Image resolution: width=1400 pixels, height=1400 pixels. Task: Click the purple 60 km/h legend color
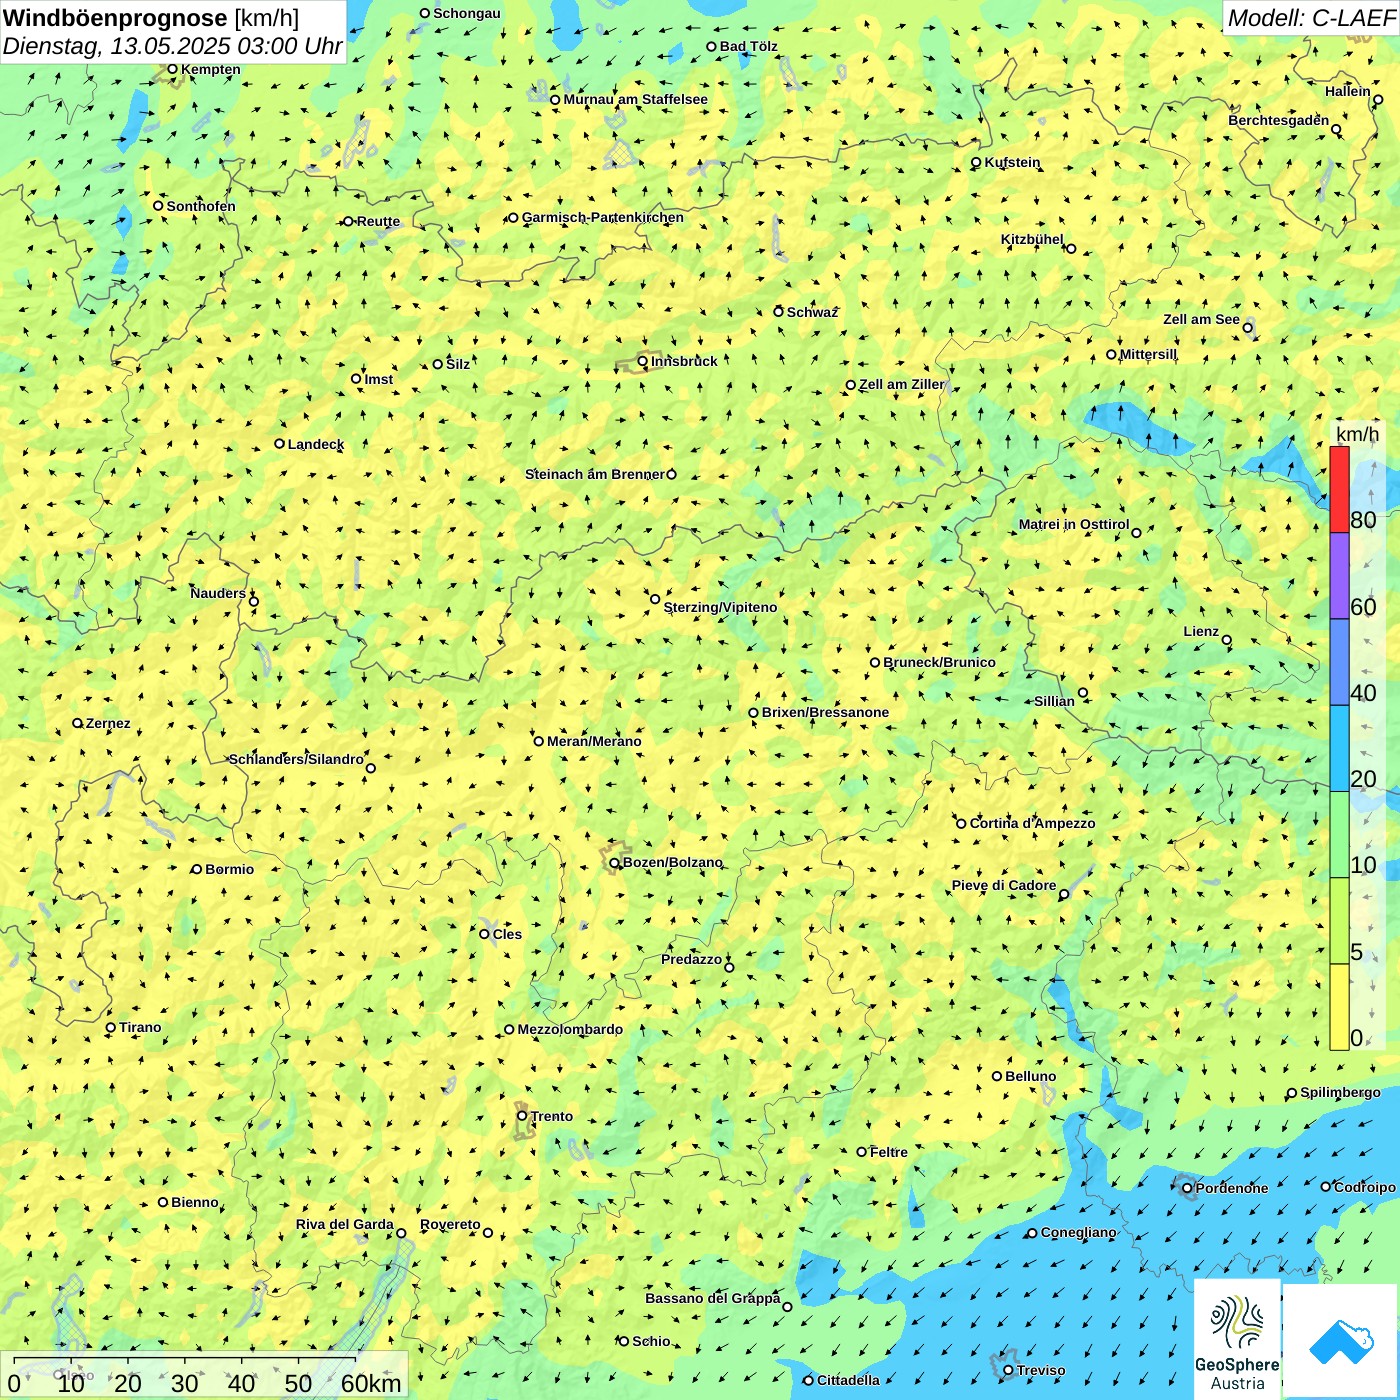point(1339,576)
